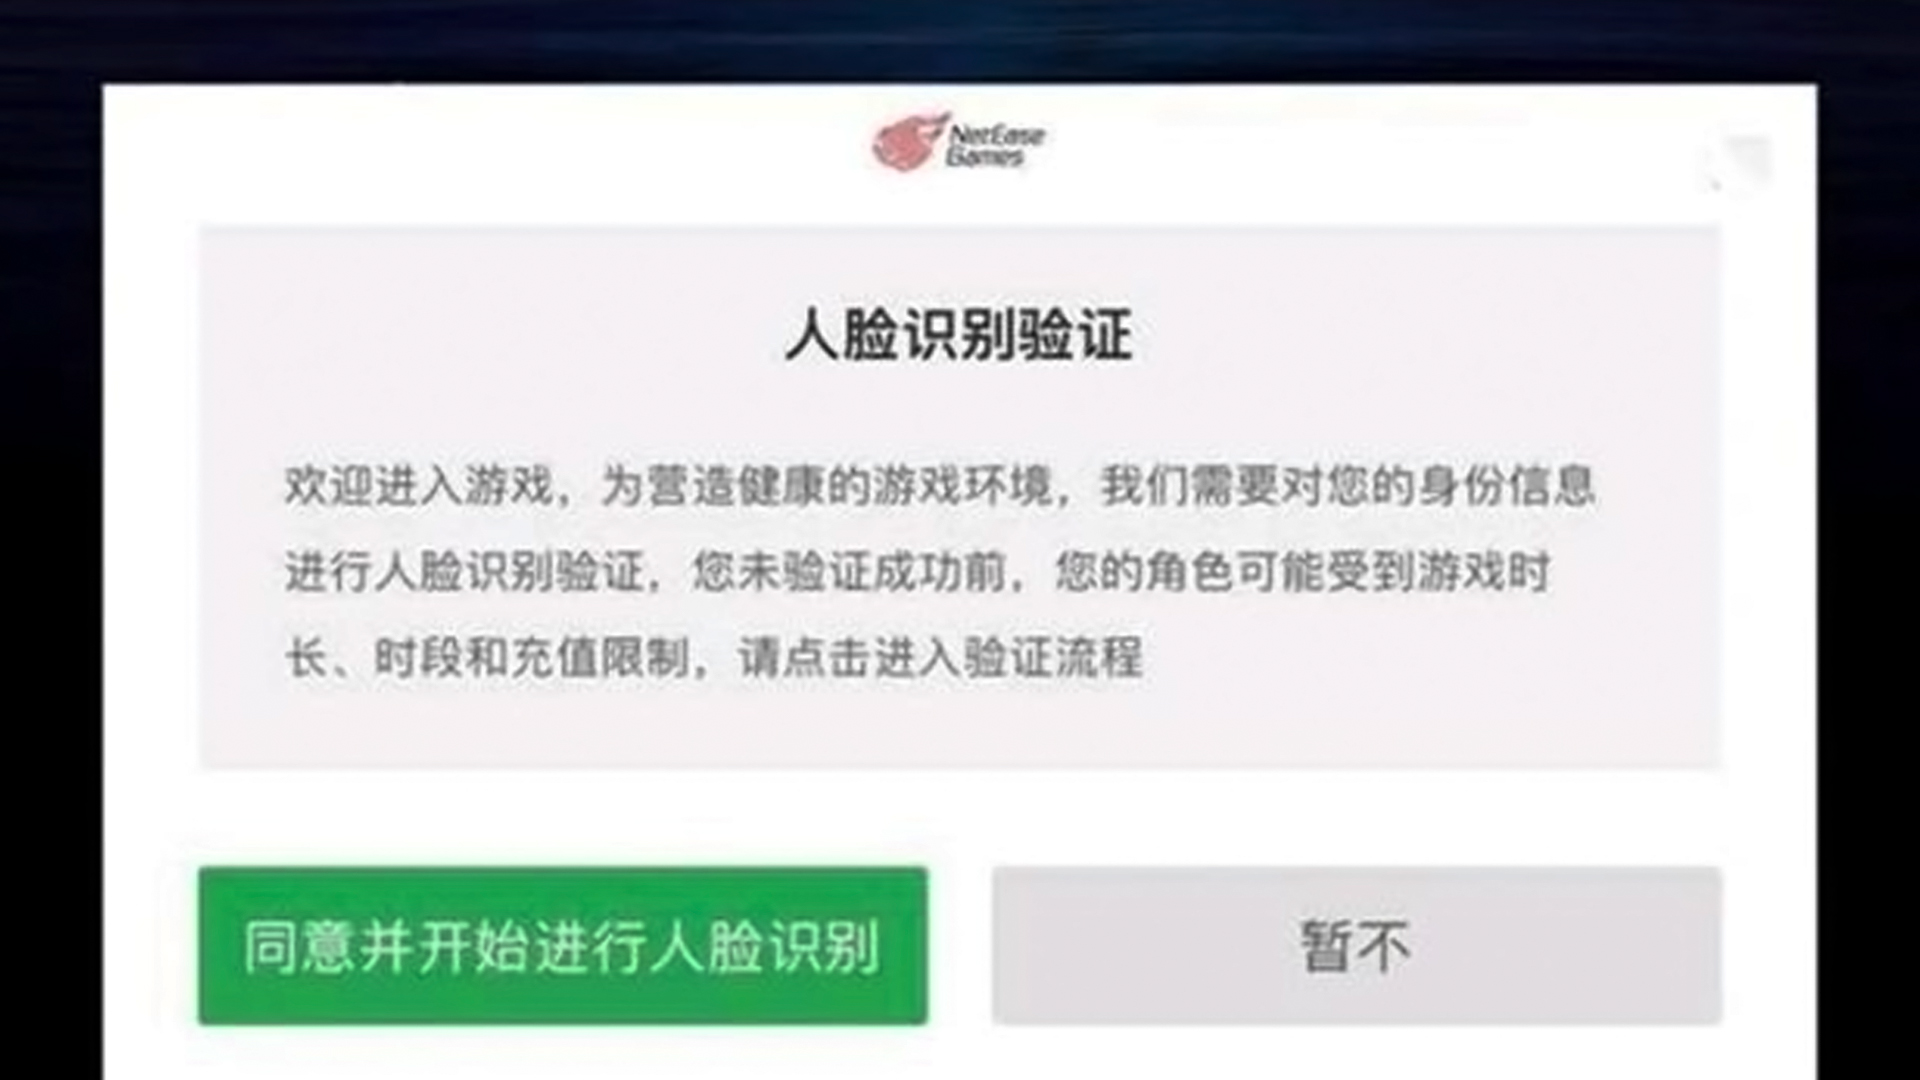
Task: Click the phrase 我们需要对您的身份信息
Action: click(1347, 486)
